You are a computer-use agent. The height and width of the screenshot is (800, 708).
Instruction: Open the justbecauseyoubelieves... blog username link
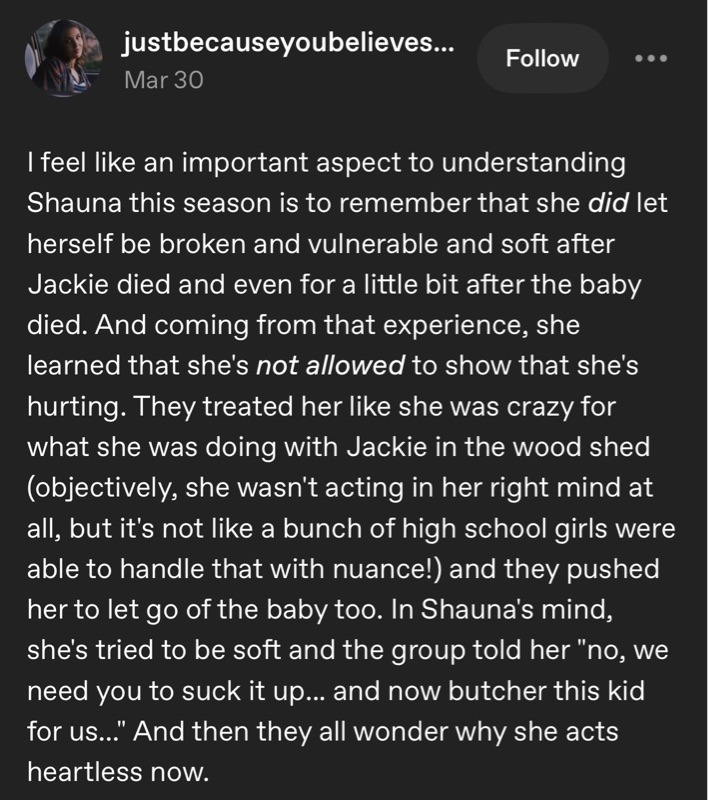pos(288,42)
